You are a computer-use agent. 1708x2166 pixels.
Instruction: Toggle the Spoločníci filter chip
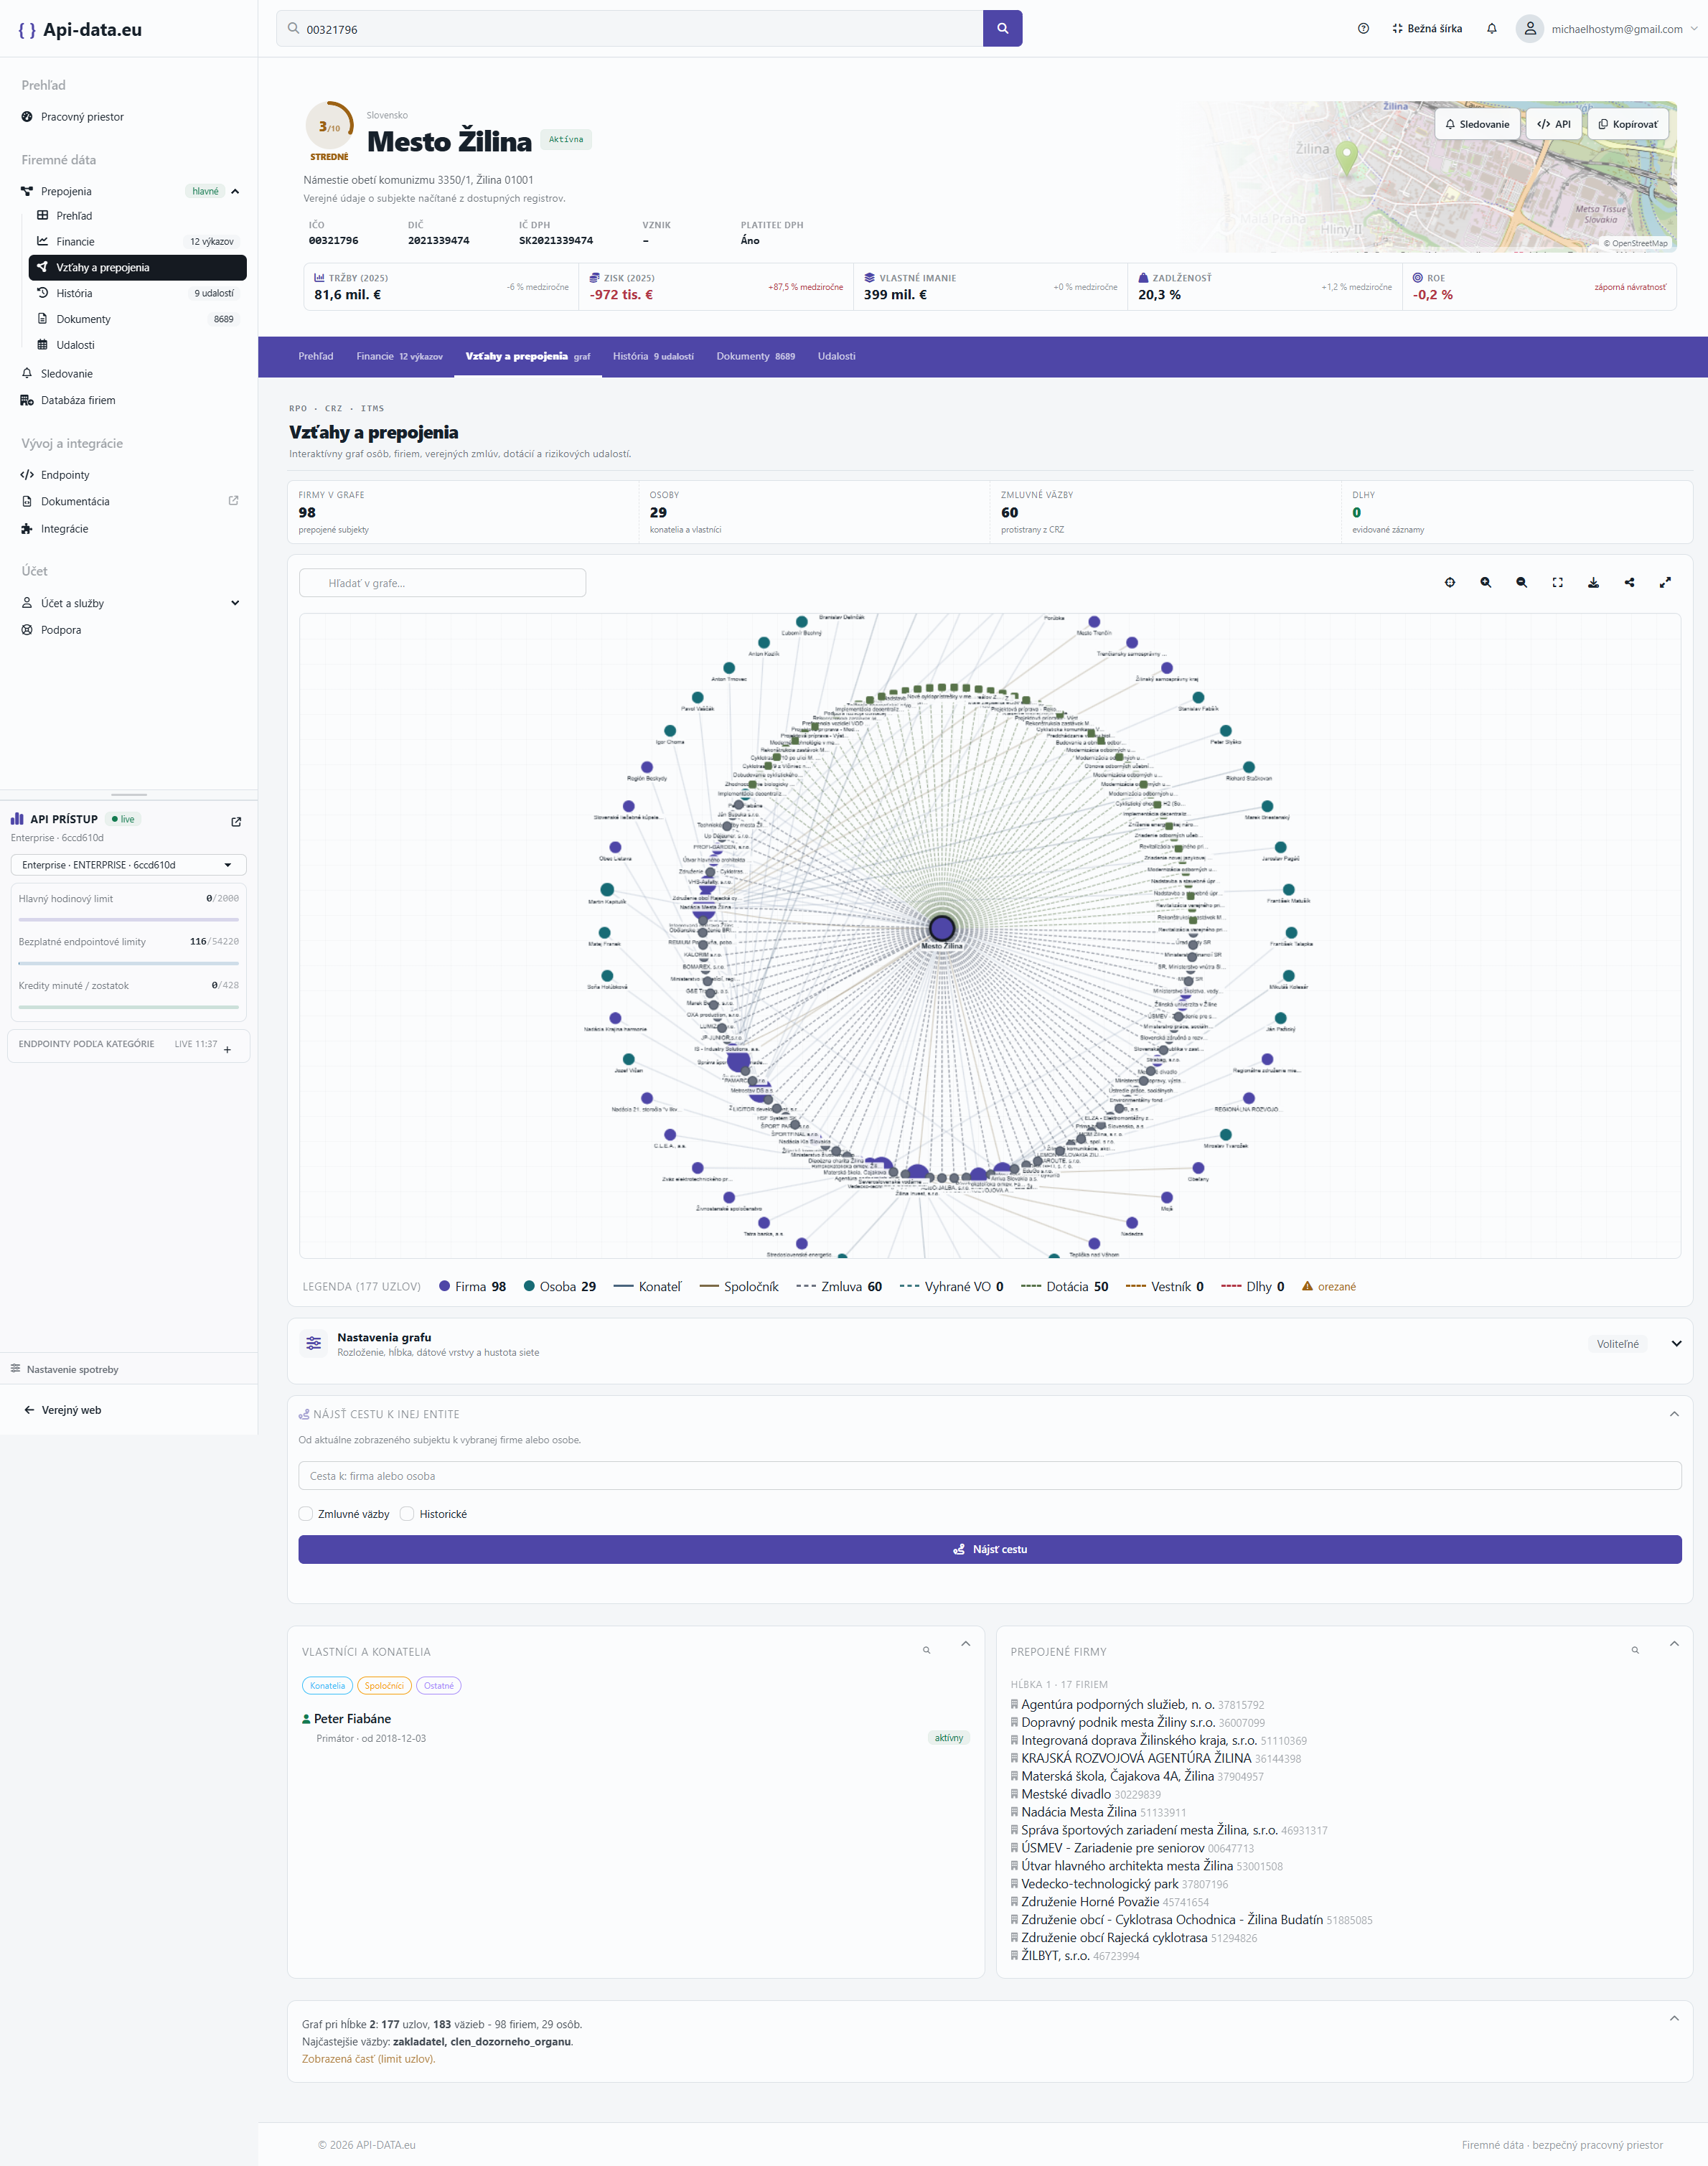pyautogui.click(x=384, y=1686)
